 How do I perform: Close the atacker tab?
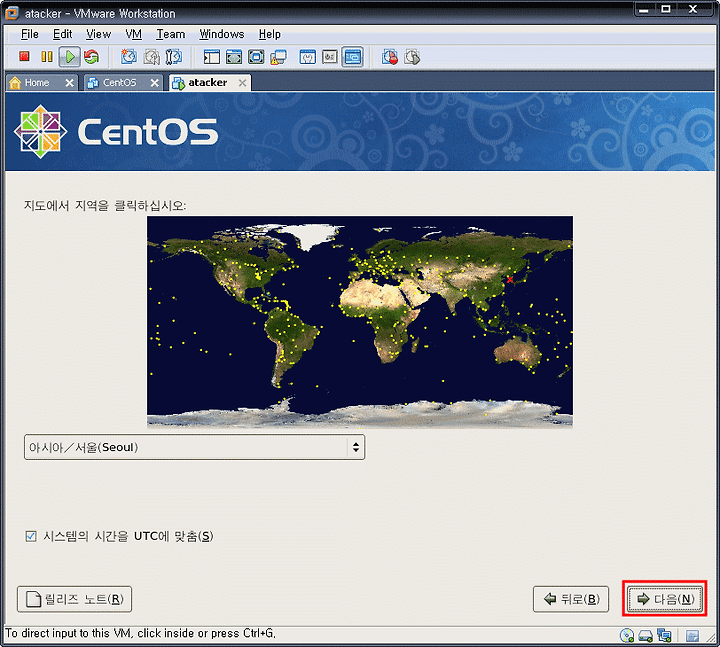[x=242, y=83]
